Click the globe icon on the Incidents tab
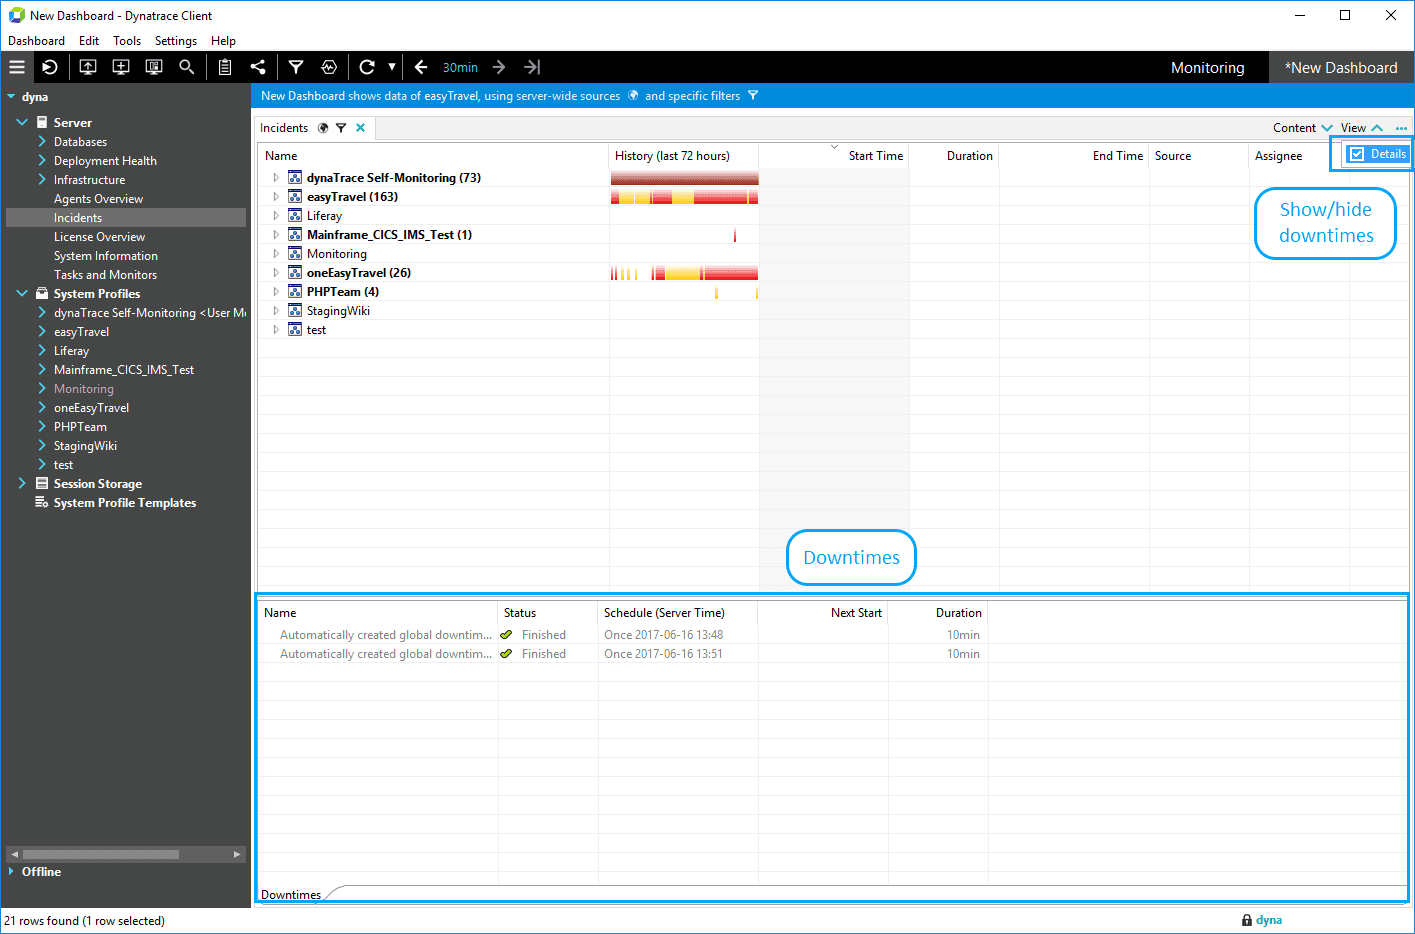1415x934 pixels. tap(323, 128)
